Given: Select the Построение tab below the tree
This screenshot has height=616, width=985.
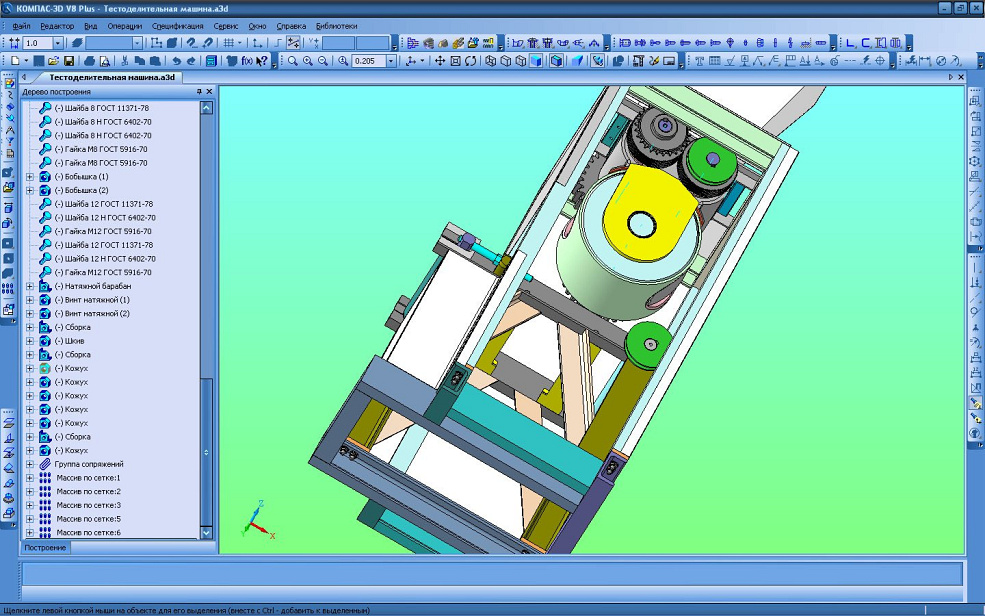Looking at the screenshot, I should click(x=45, y=548).
